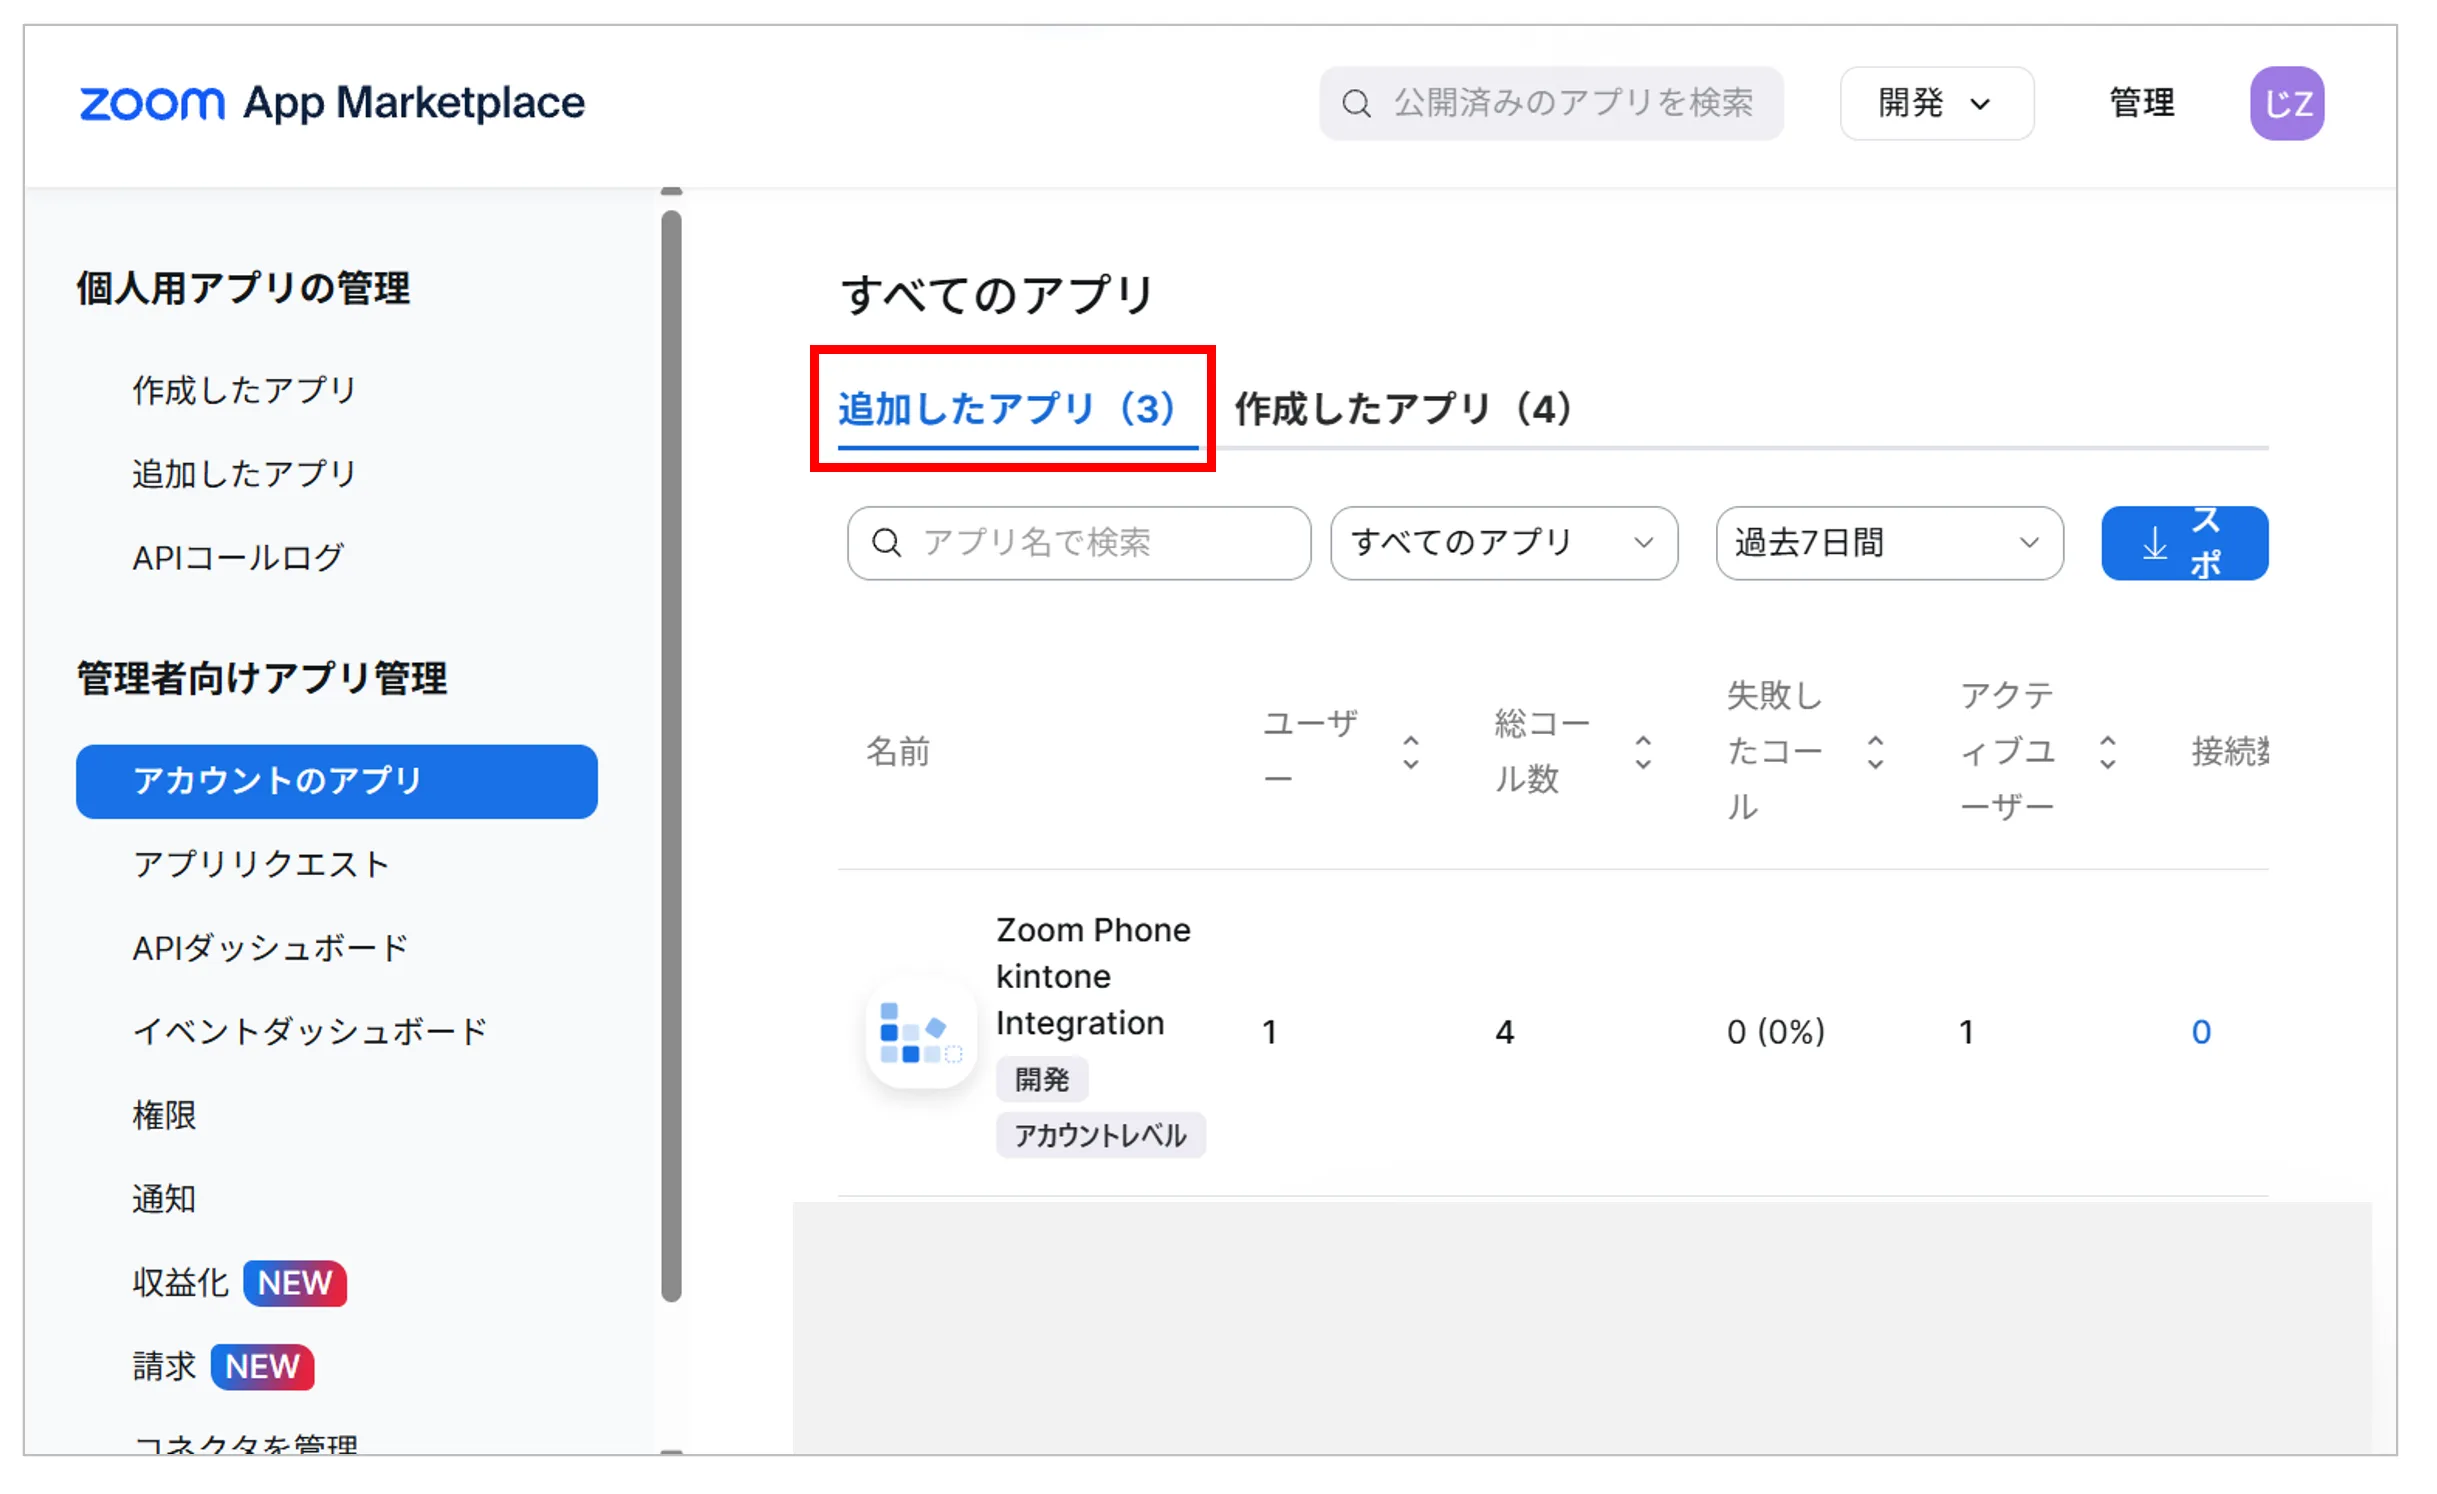This screenshot has height=1494, width=2437.
Task: Expand the 過去7日間 date range dropdown
Action: point(1889,543)
